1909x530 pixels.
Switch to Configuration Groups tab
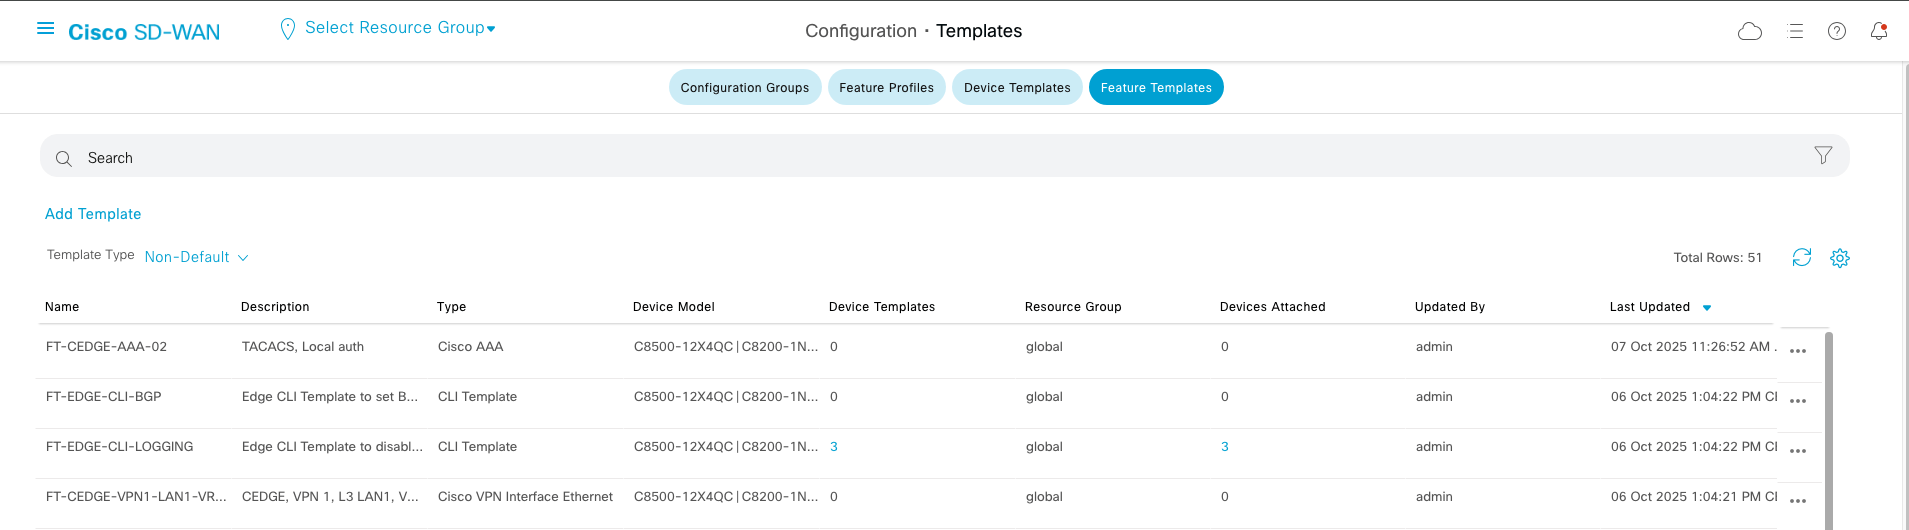click(x=745, y=87)
